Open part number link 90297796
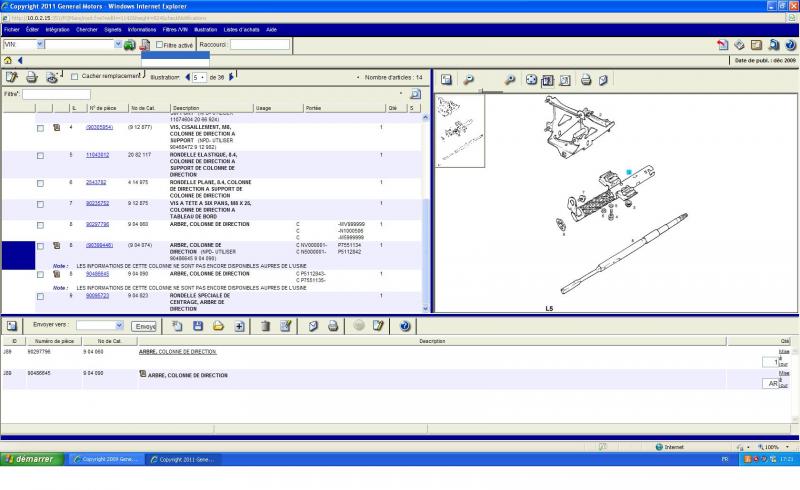Viewport: 800px width, 490px height. (97, 224)
